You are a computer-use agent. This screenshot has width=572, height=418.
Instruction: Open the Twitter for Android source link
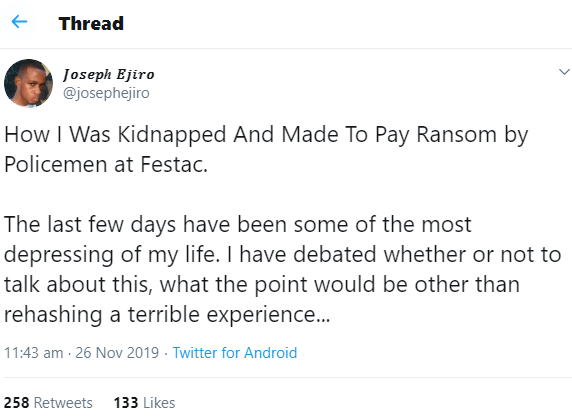tap(235, 353)
